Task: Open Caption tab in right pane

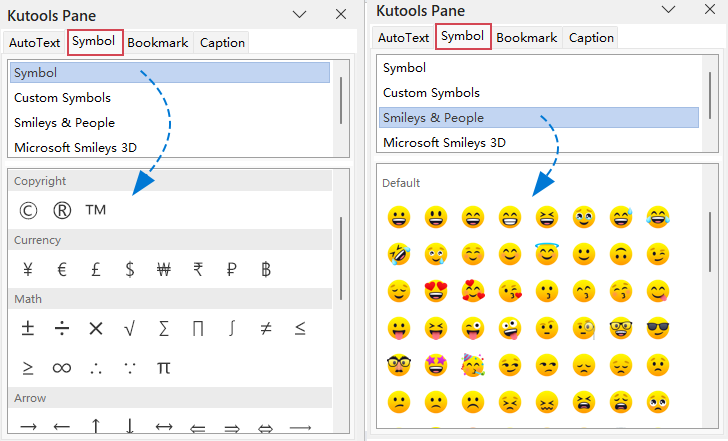Action: tap(591, 38)
